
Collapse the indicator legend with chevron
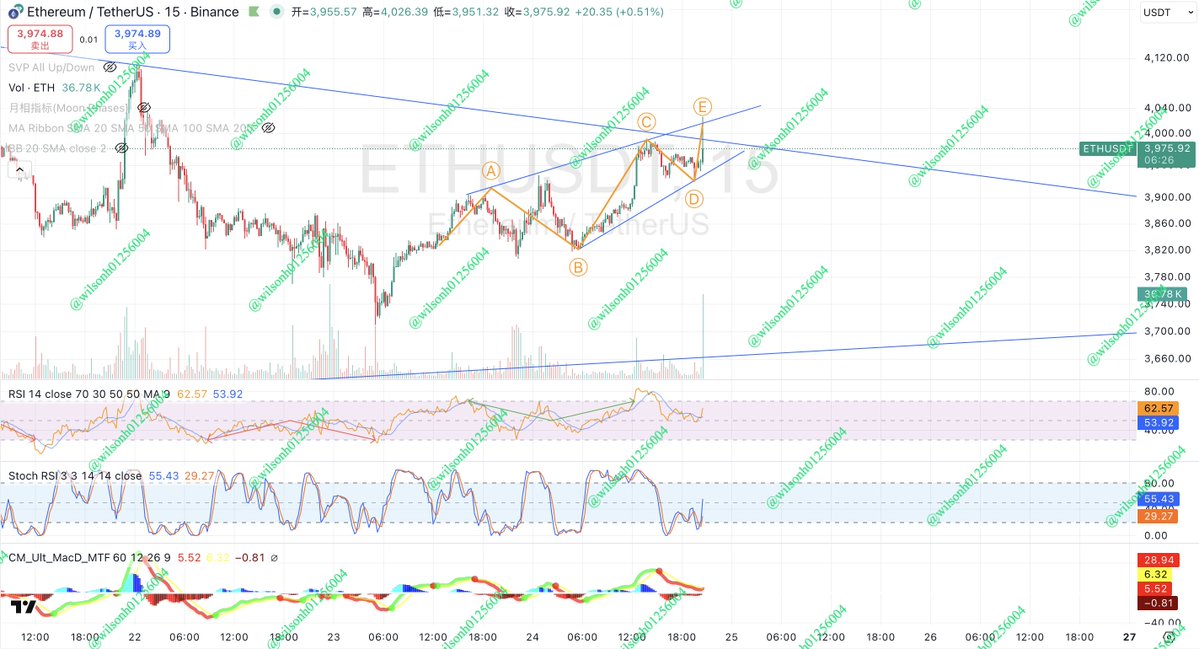coord(19,170)
